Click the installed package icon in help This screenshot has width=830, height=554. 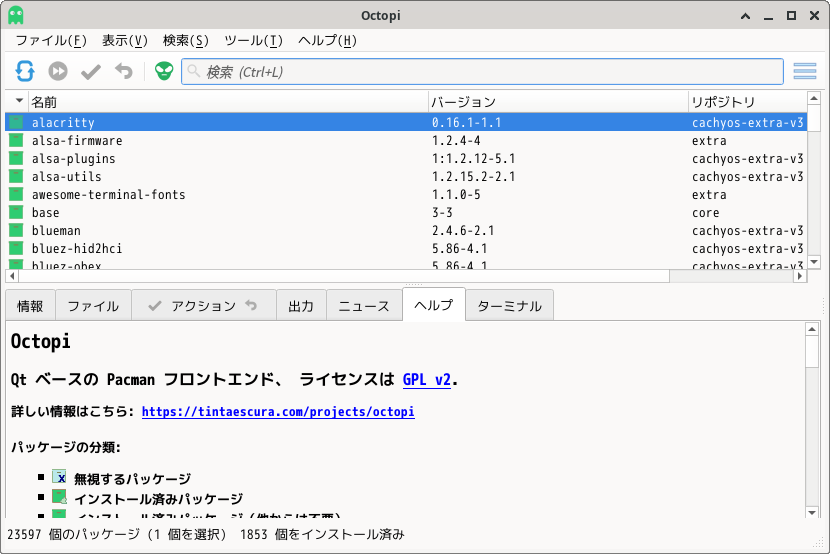pyautogui.click(x=59, y=497)
